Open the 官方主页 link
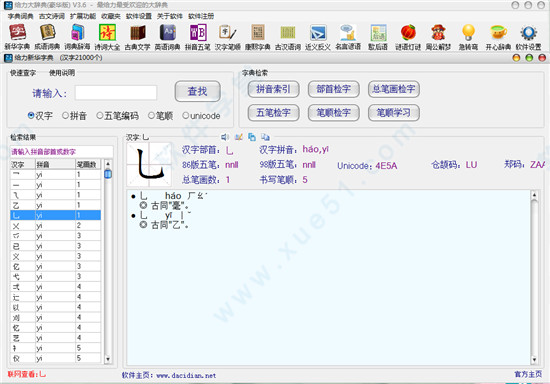 pos(528,374)
